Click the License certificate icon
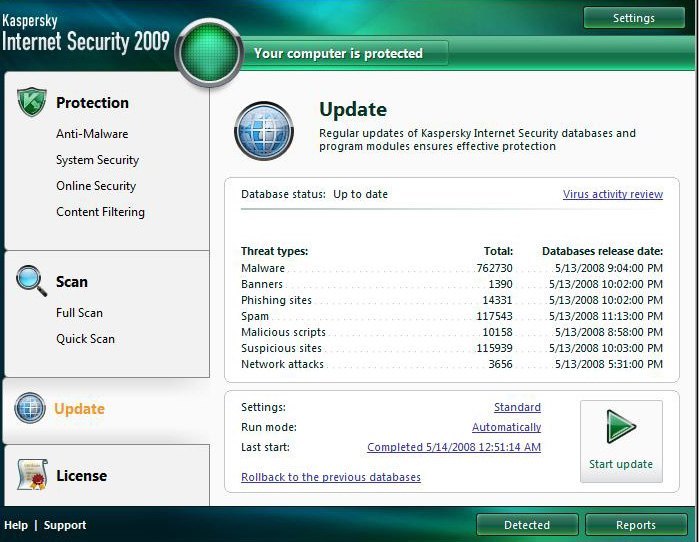Image resolution: width=699 pixels, height=542 pixels. coord(32,475)
